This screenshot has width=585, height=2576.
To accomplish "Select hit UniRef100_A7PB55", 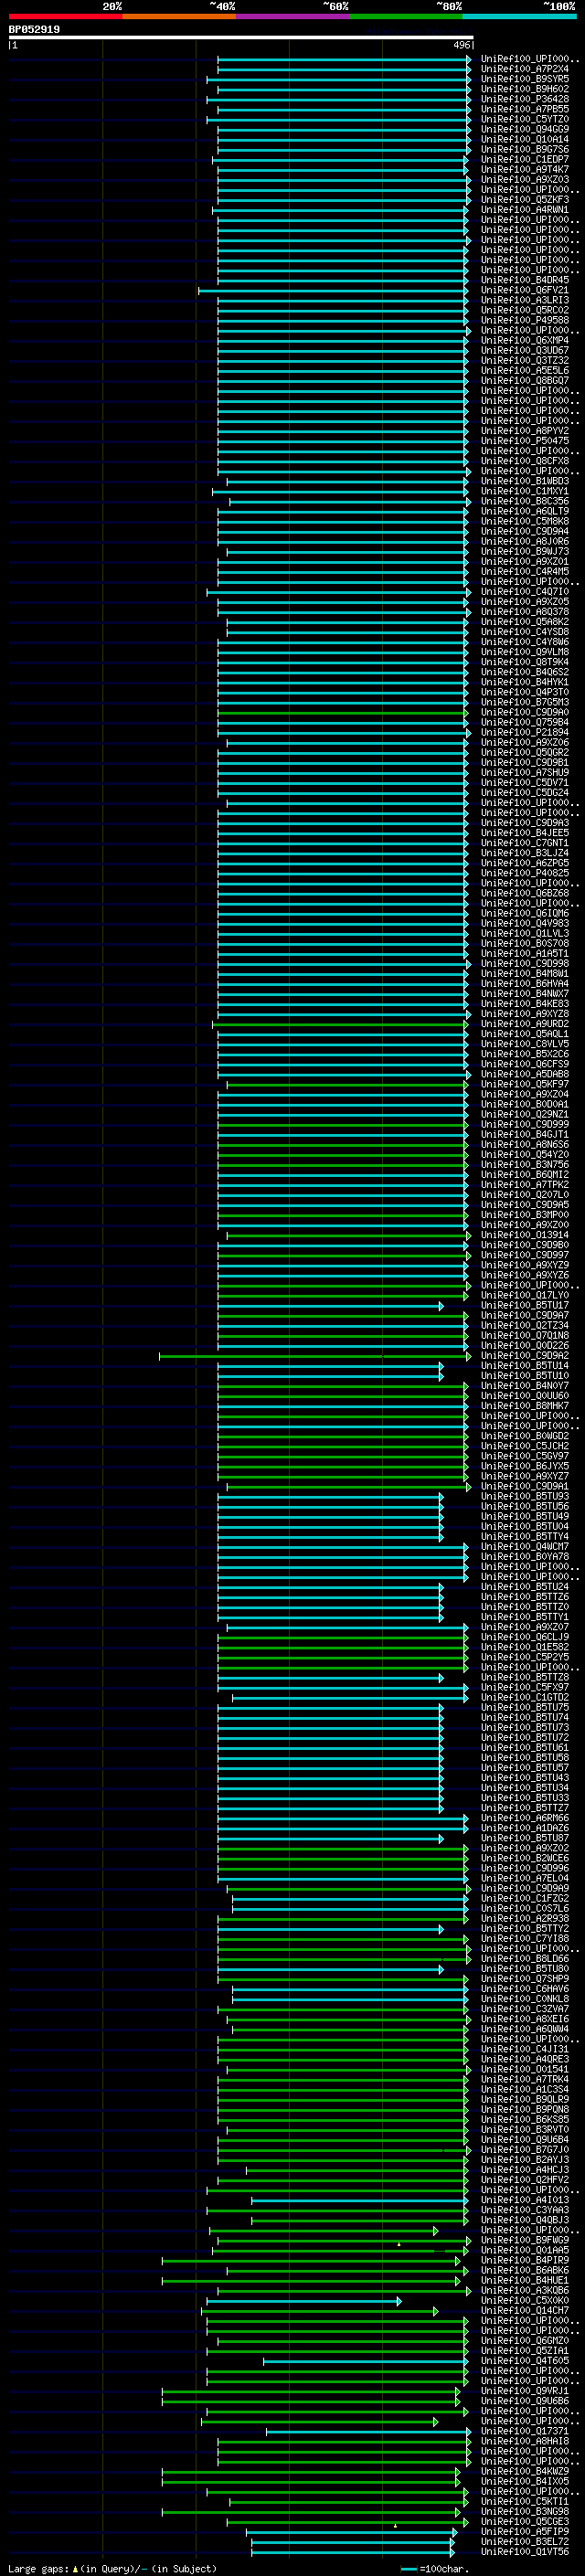I will [525, 109].
